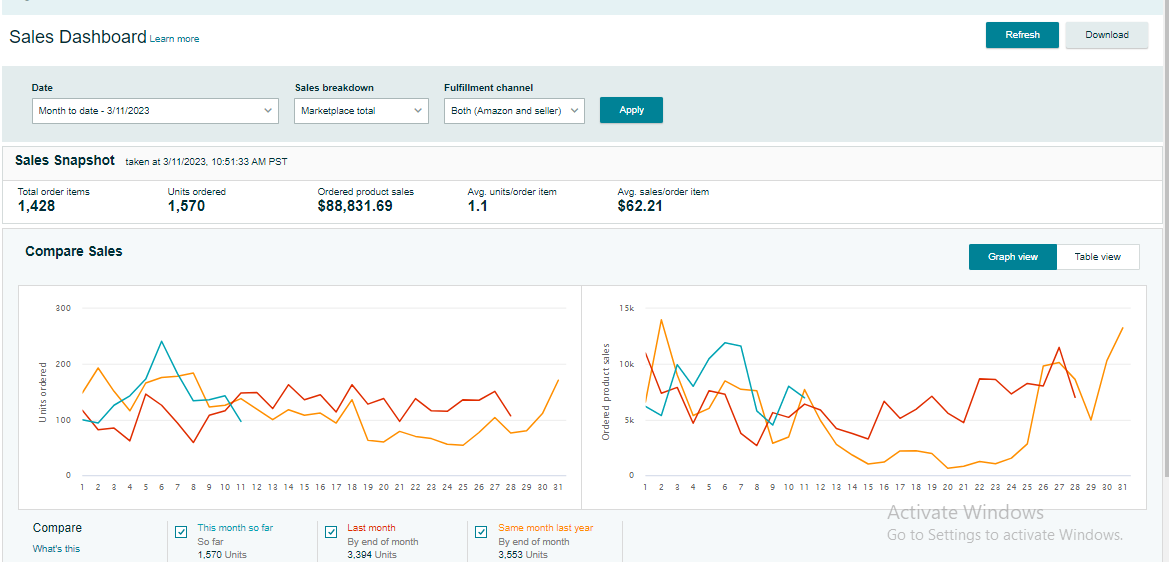This screenshot has width=1169, height=562.
Task: Download the sales dashboard report
Action: (x=1106, y=35)
